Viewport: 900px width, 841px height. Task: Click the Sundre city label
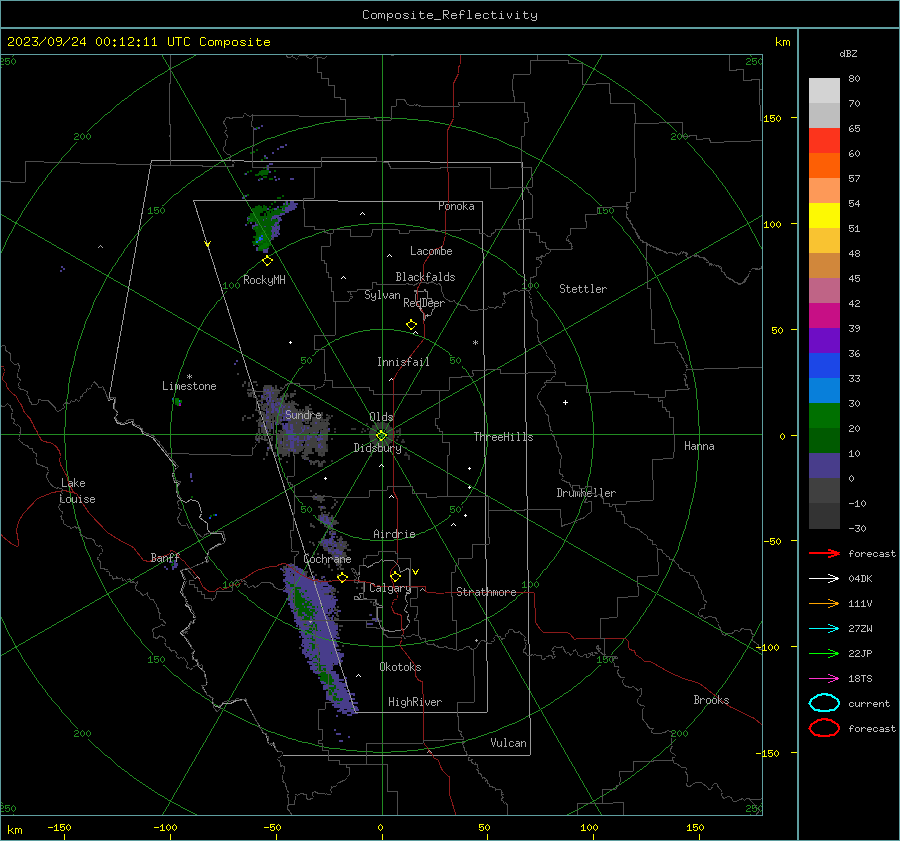[303, 414]
